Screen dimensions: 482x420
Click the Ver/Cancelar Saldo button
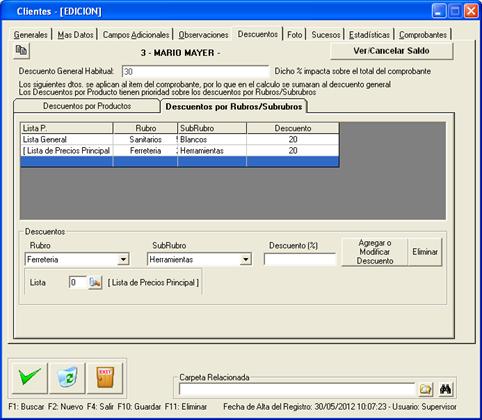coord(391,51)
